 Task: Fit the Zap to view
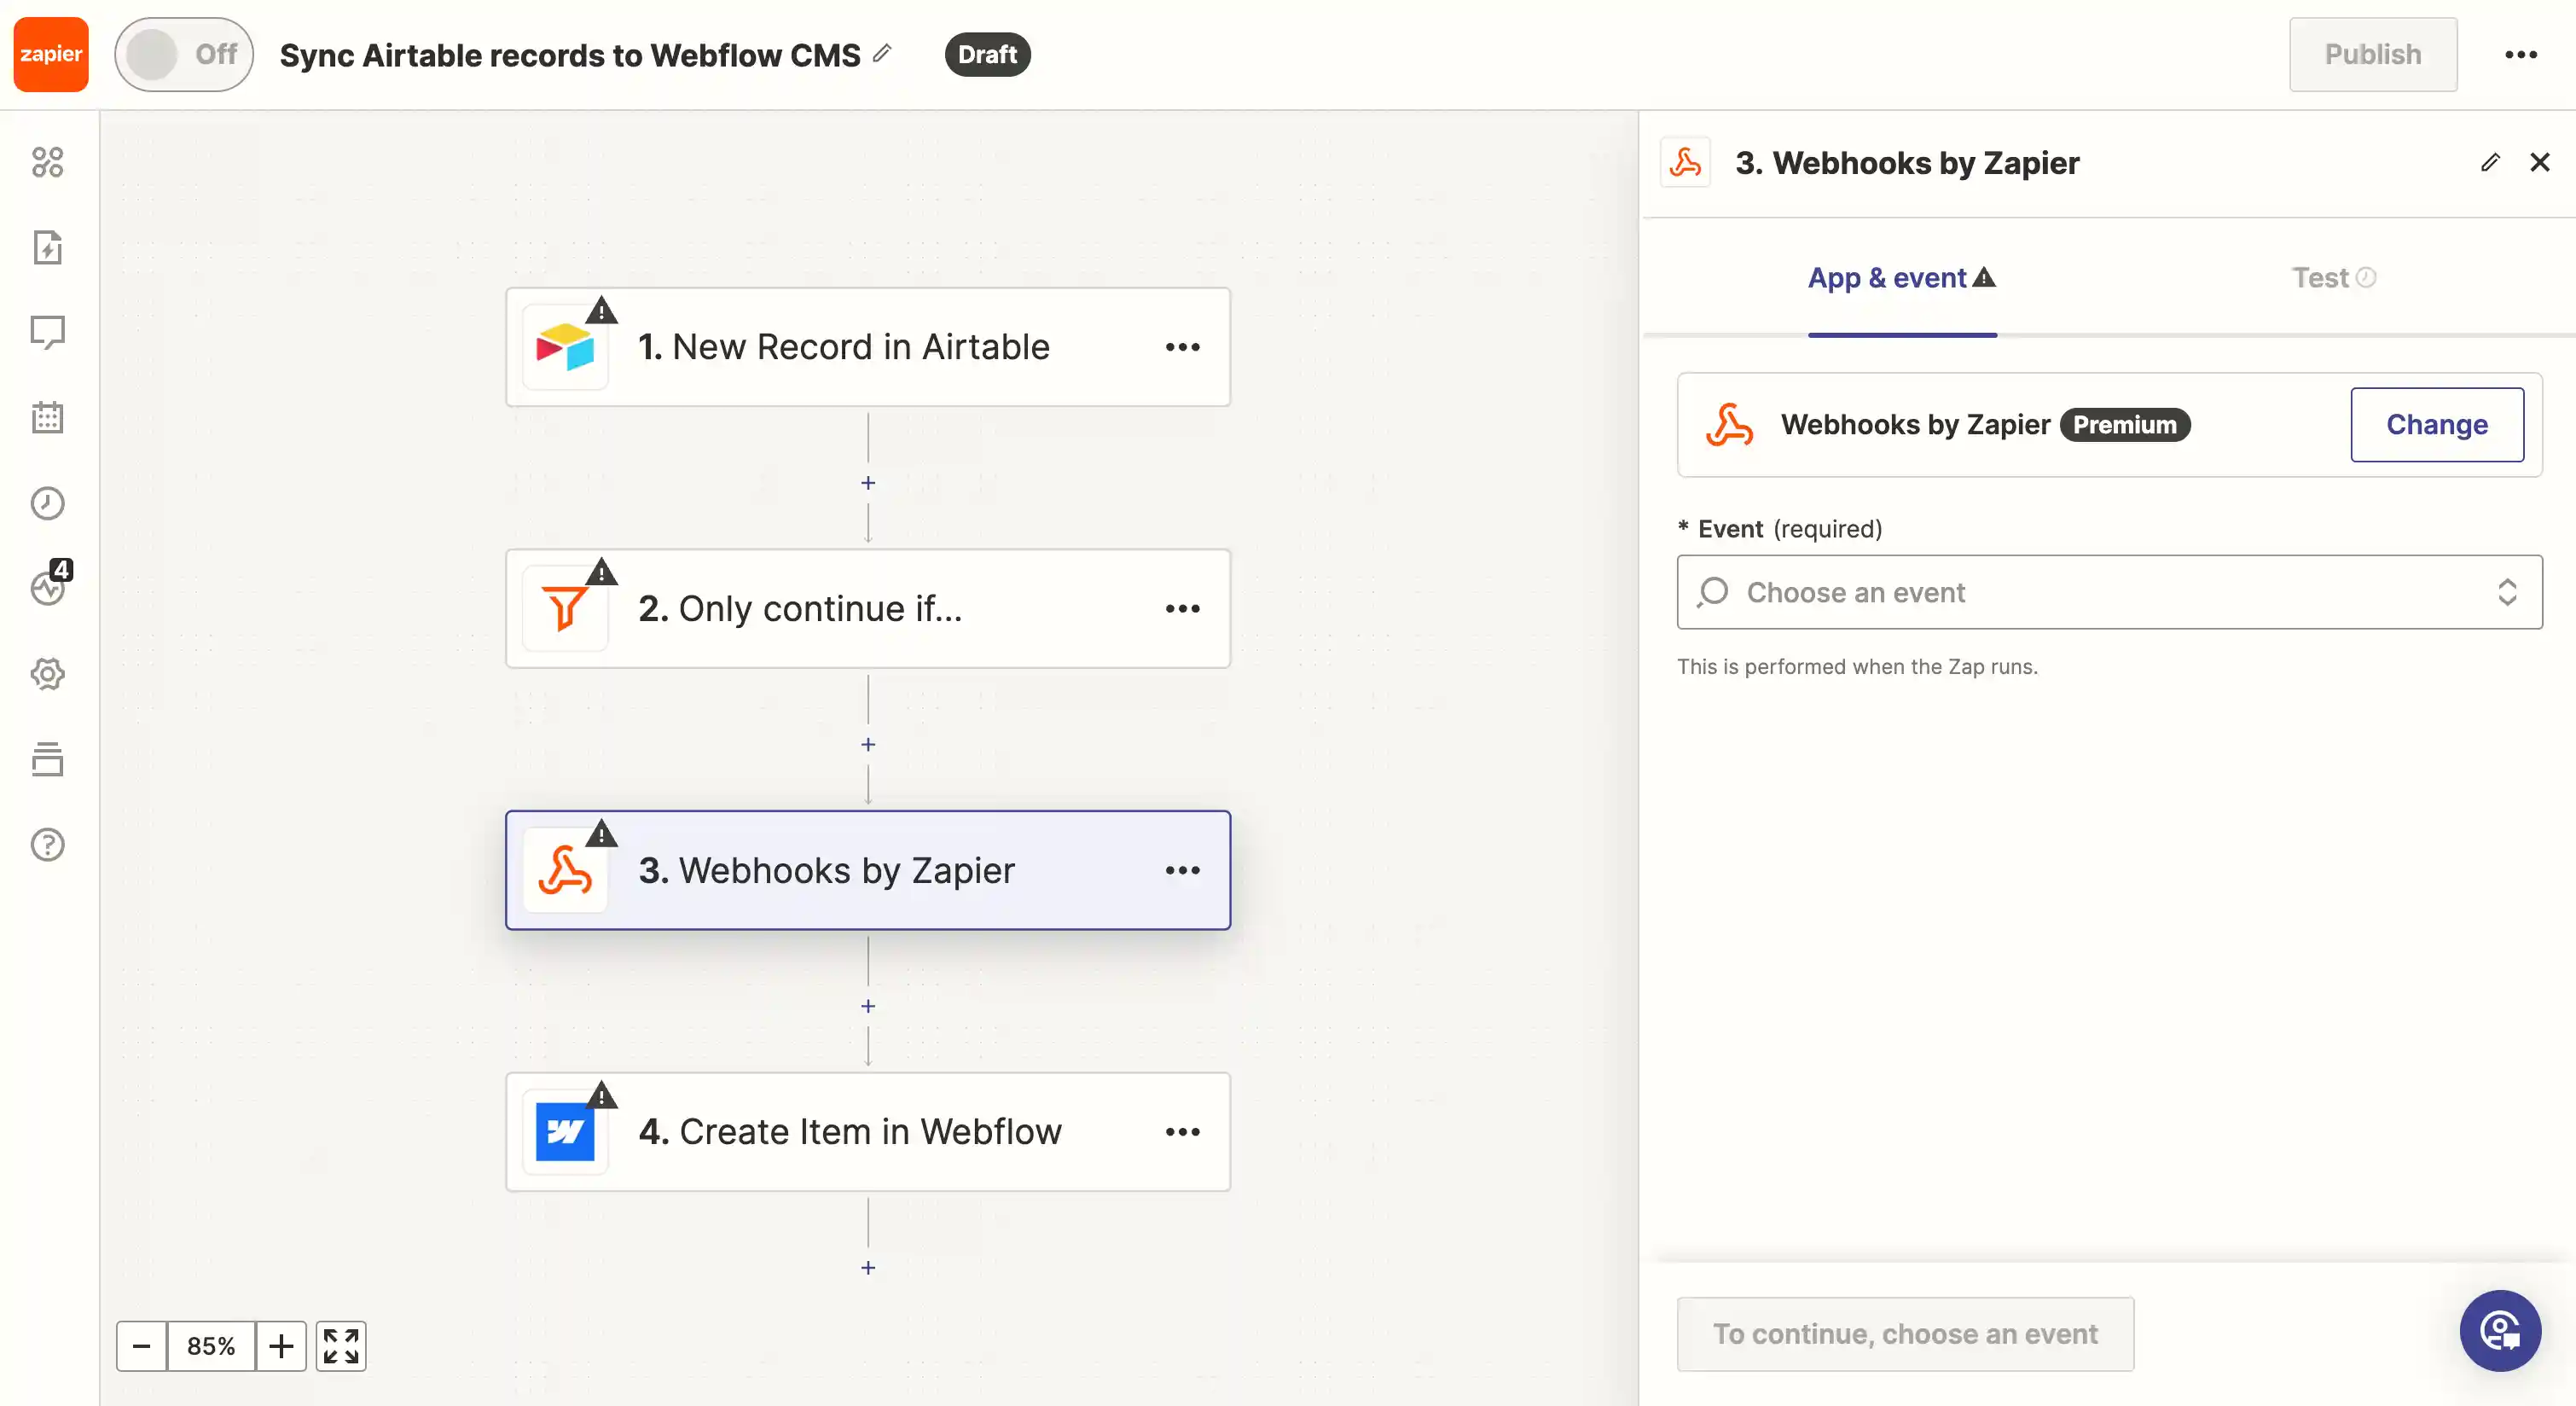click(341, 1346)
